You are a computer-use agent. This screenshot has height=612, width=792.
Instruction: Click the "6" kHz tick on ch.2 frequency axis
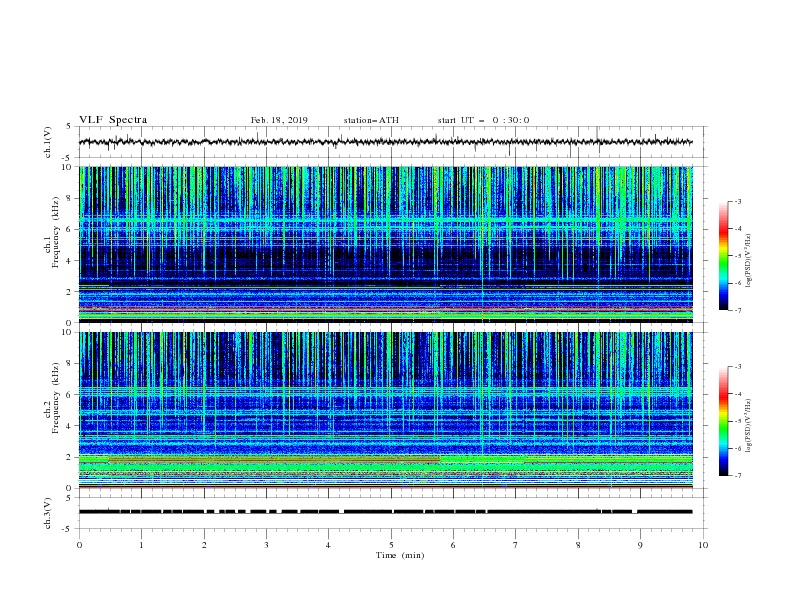click(69, 395)
